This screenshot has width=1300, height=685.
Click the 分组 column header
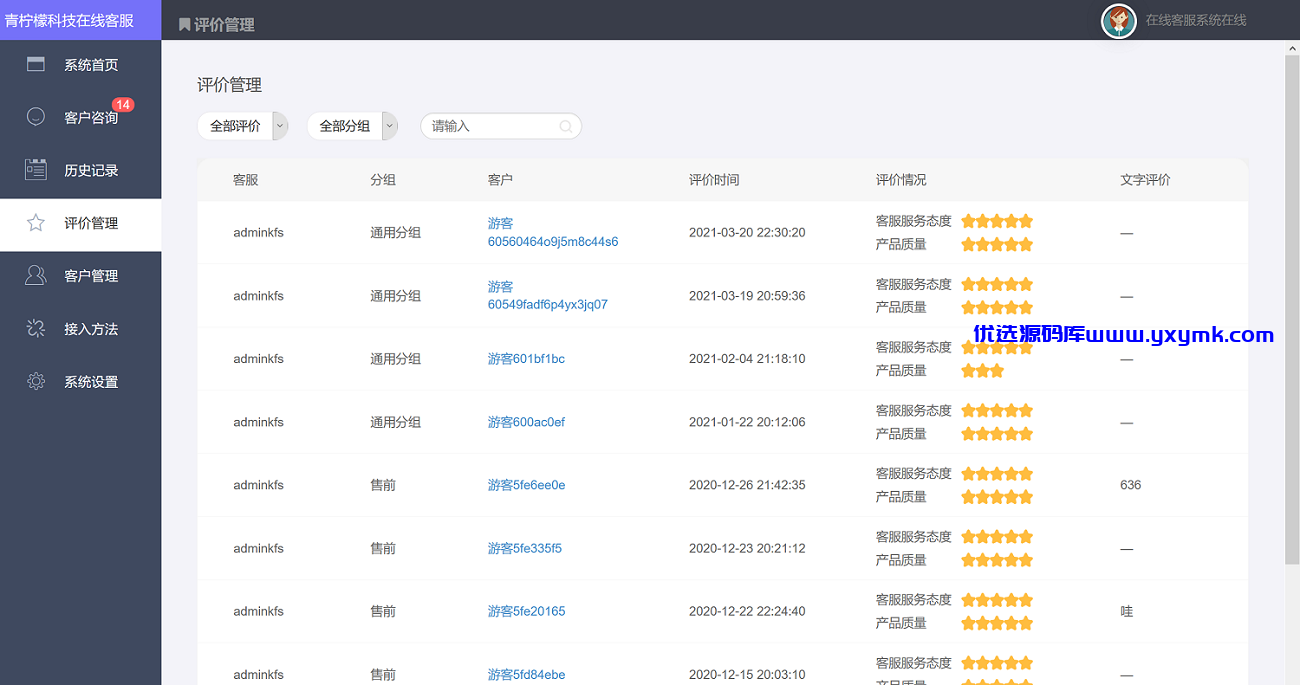(383, 180)
